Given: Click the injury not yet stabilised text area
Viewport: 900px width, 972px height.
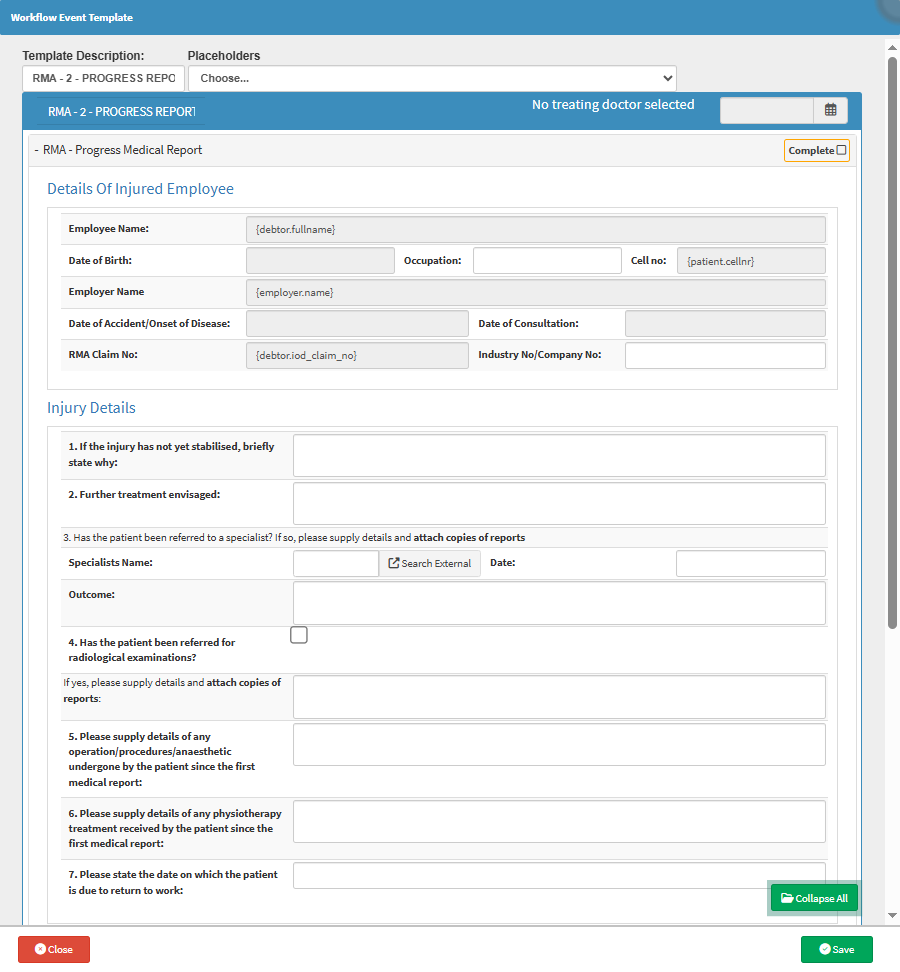Looking at the screenshot, I should coord(559,456).
